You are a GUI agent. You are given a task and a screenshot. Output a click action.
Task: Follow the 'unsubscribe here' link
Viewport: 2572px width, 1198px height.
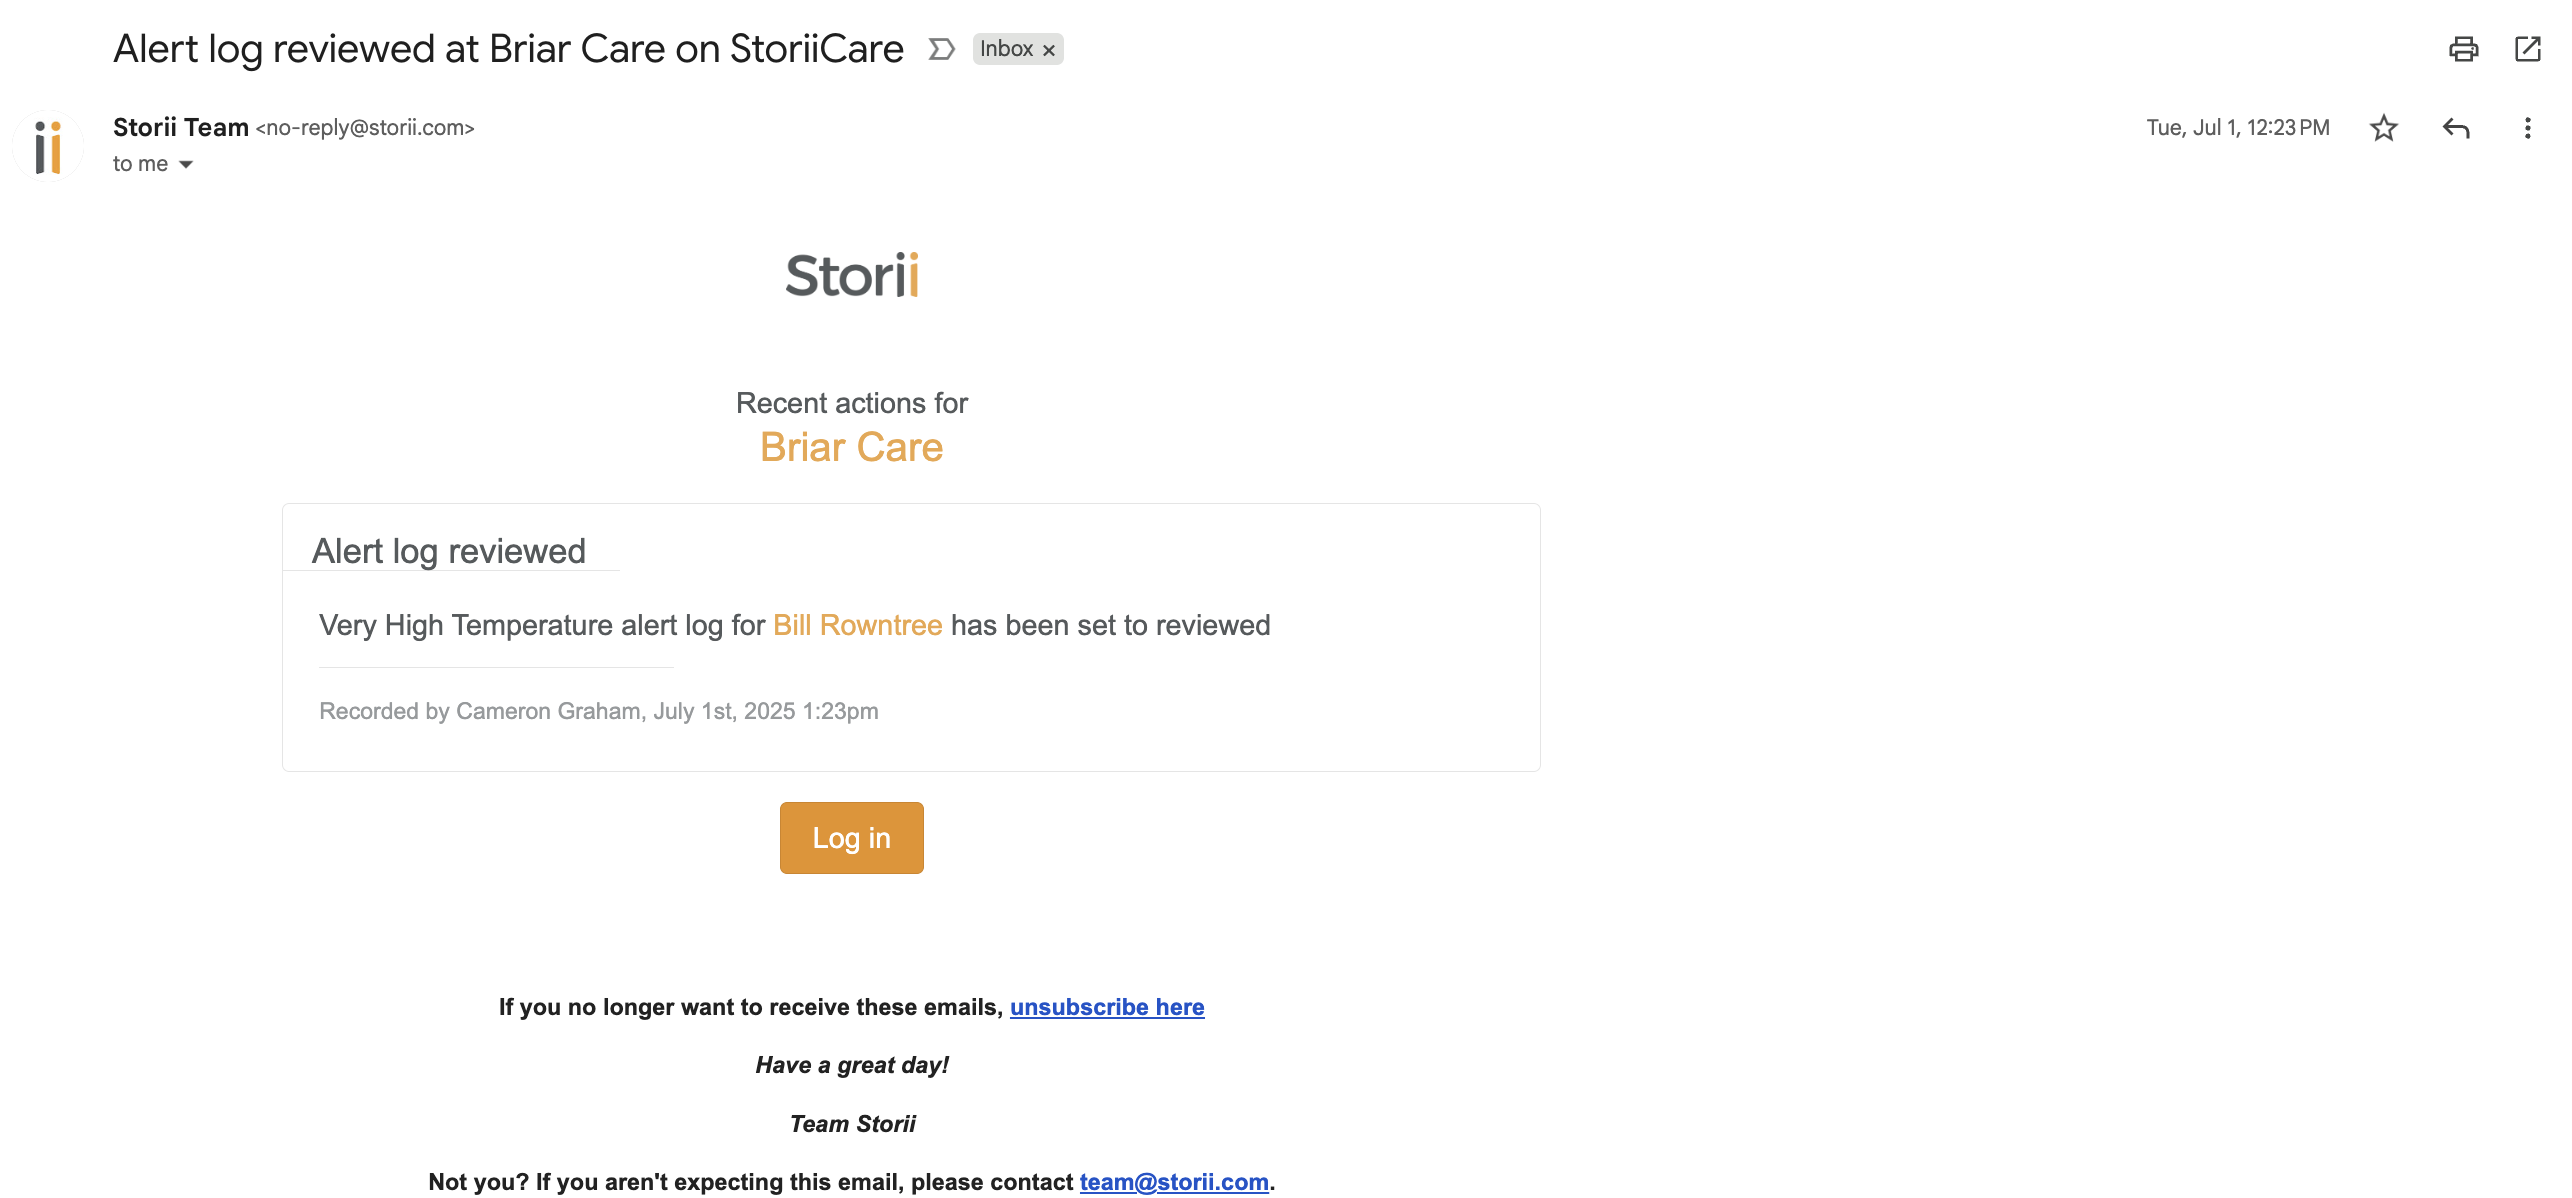(1106, 1007)
